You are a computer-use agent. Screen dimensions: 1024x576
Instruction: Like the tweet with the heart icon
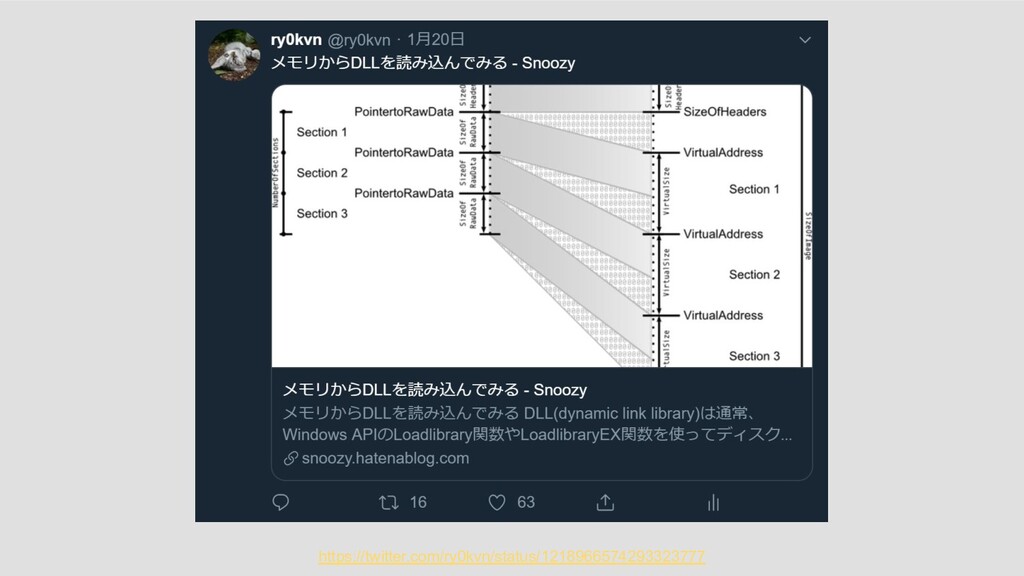(x=497, y=502)
